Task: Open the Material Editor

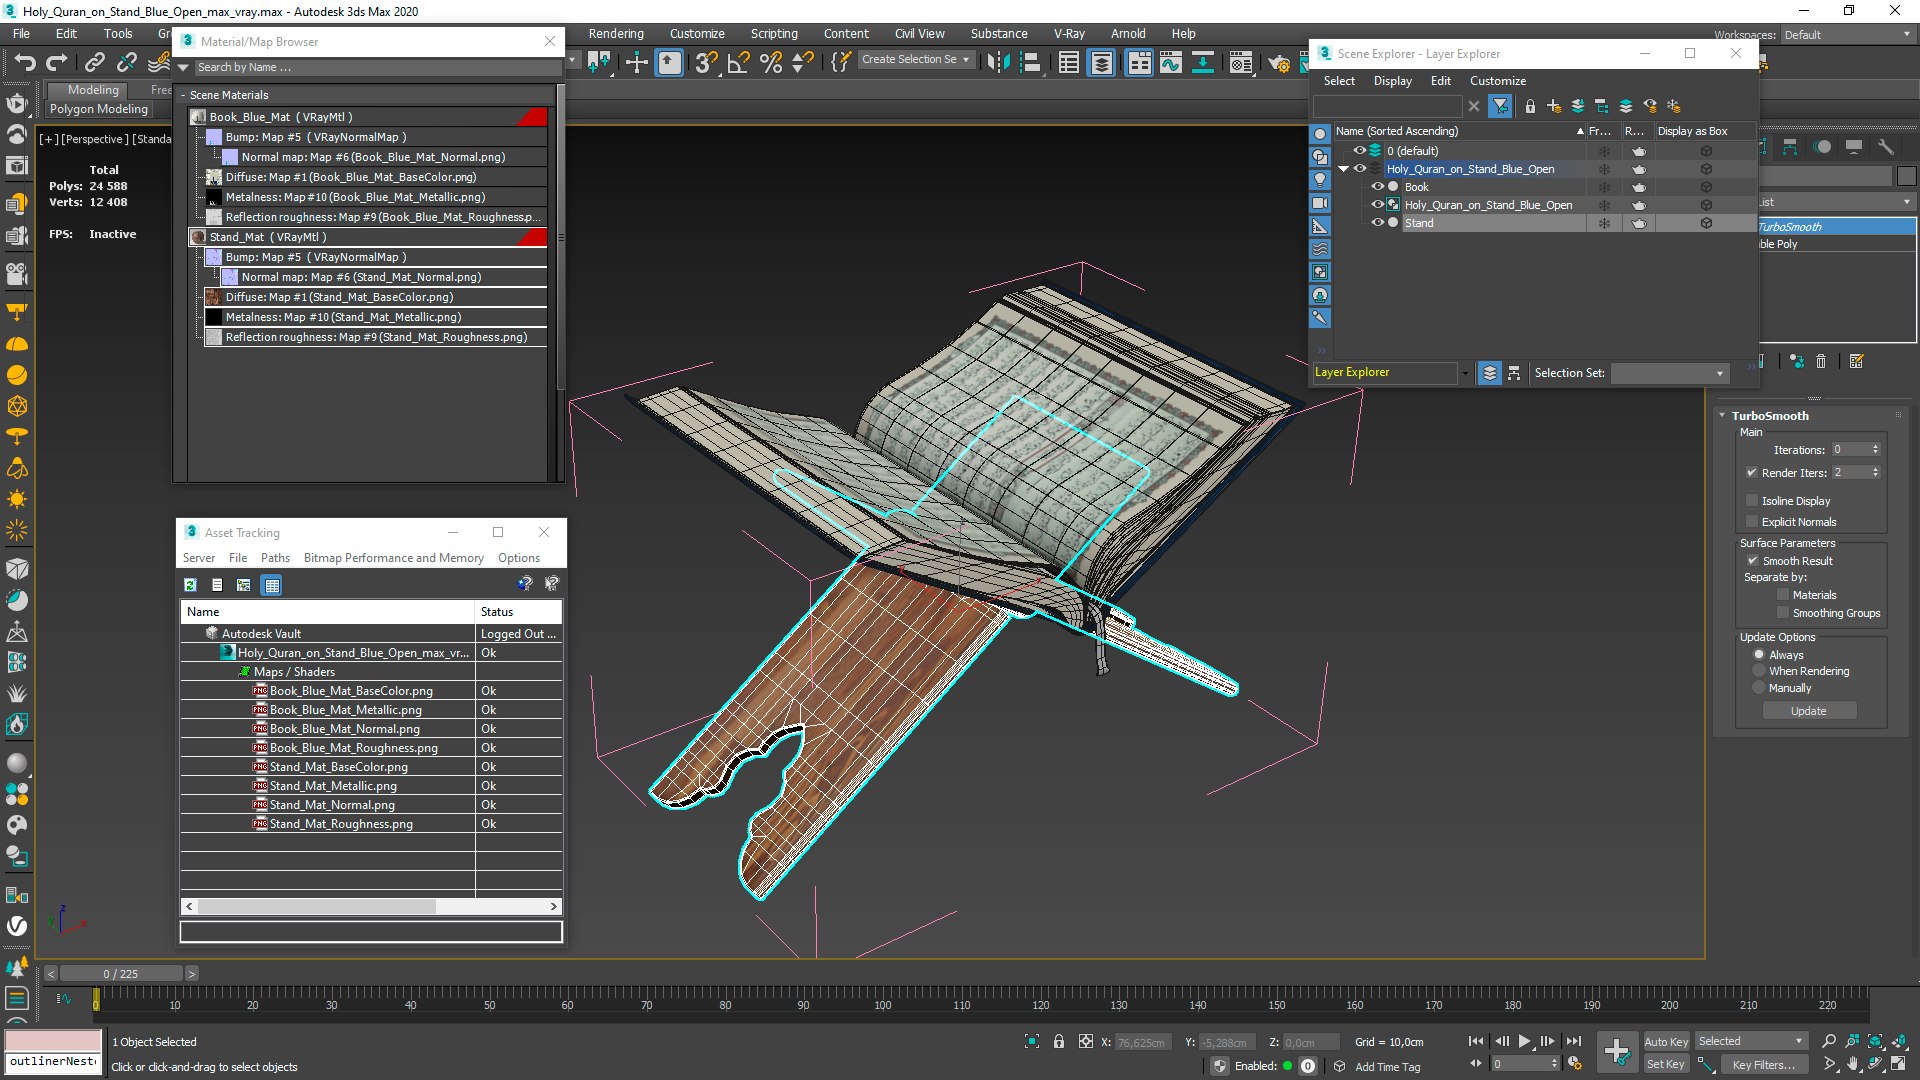Action: [1241, 63]
